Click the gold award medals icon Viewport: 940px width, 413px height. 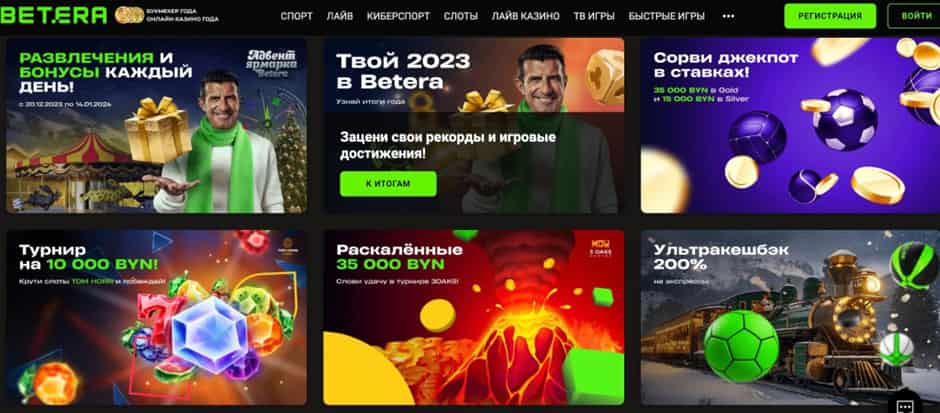pyautogui.click(x=129, y=16)
